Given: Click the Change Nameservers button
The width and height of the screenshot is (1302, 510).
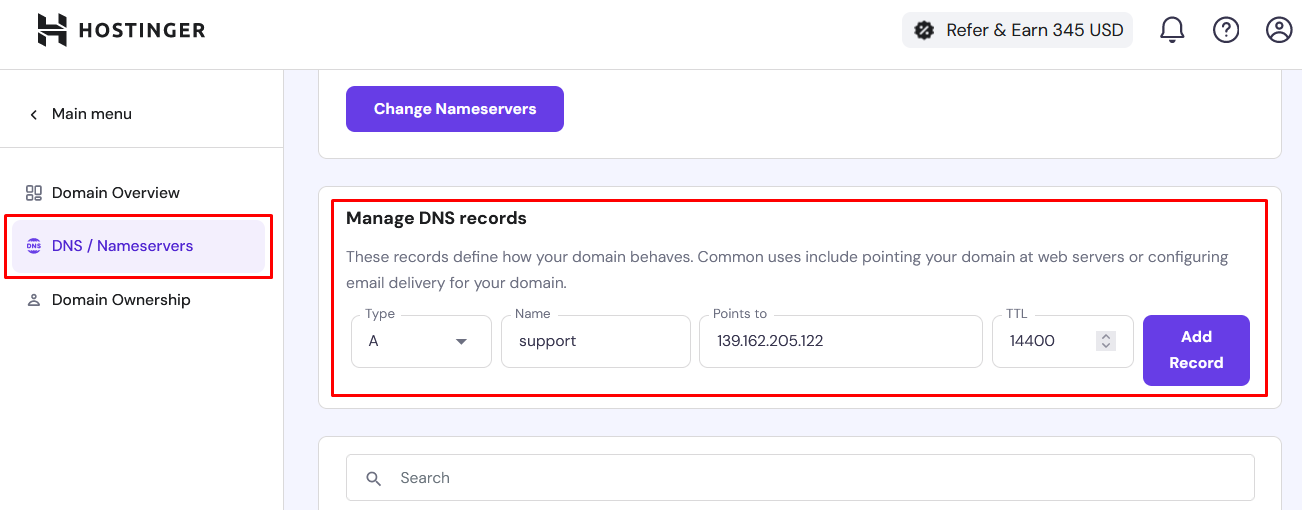Looking at the screenshot, I should click(455, 109).
